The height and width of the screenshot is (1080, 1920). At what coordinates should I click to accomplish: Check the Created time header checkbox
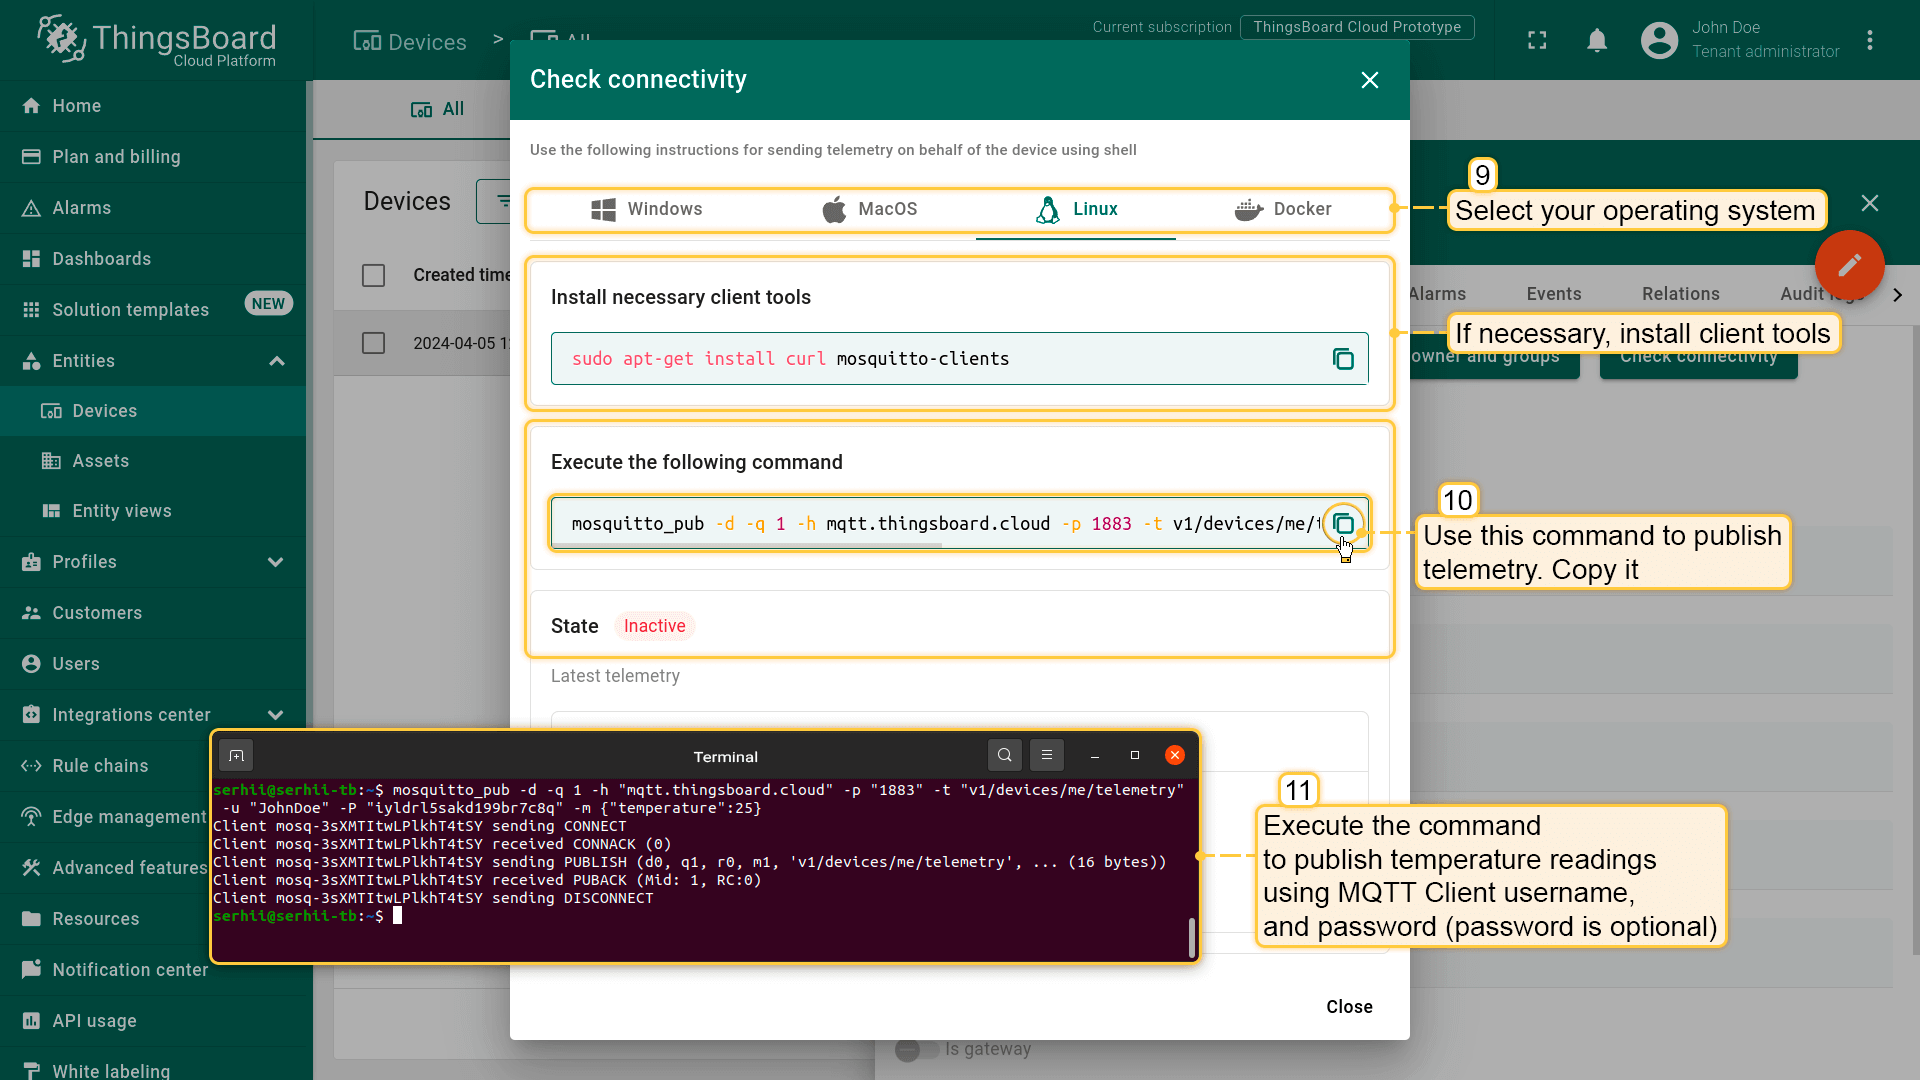click(373, 275)
